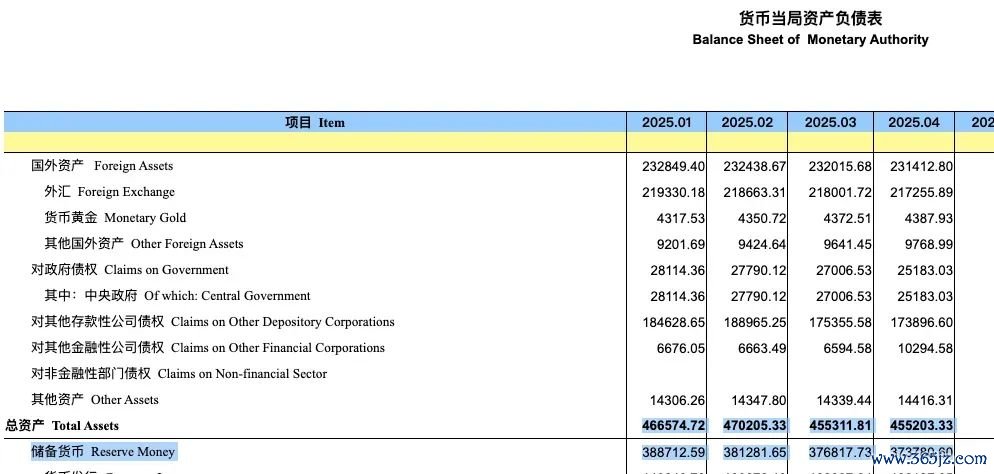Click Reserve Money value 376817.73
Viewport: 994px width, 474px height.
[x=840, y=452]
